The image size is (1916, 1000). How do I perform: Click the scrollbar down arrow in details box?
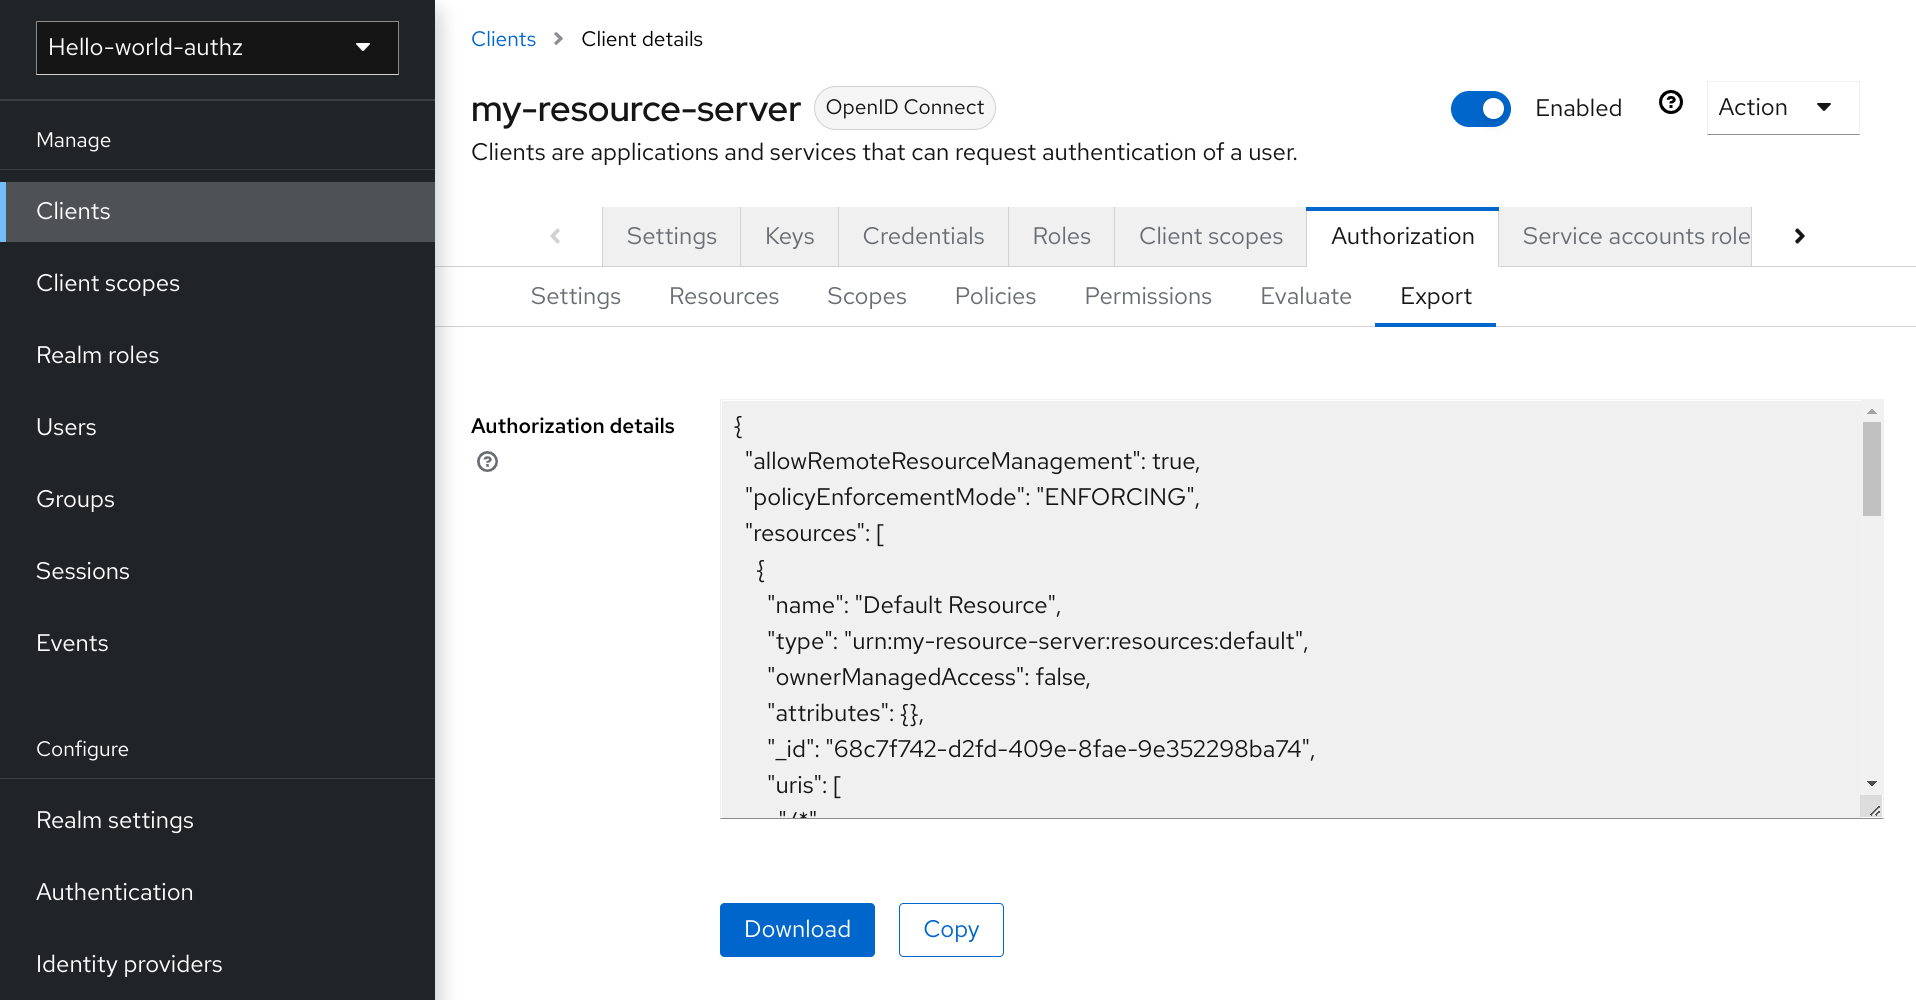point(1870,784)
